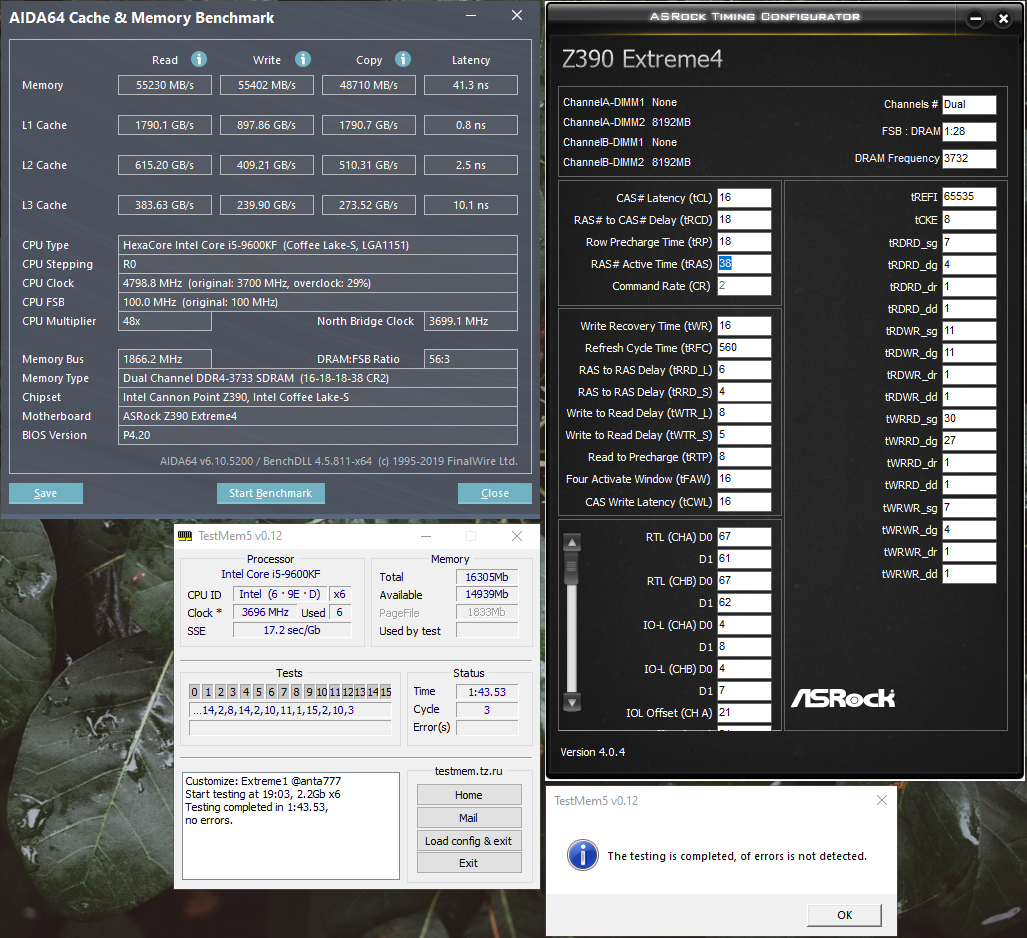Click the tRRD_L field
This screenshot has width=1027, height=938.
pyautogui.click(x=744, y=369)
